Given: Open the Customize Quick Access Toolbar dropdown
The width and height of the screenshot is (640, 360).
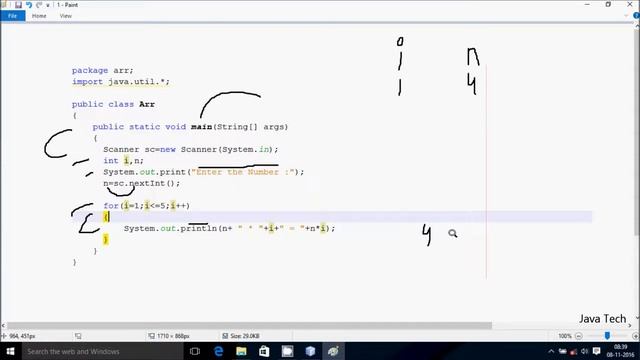Looking at the screenshot, I should coord(48,5).
